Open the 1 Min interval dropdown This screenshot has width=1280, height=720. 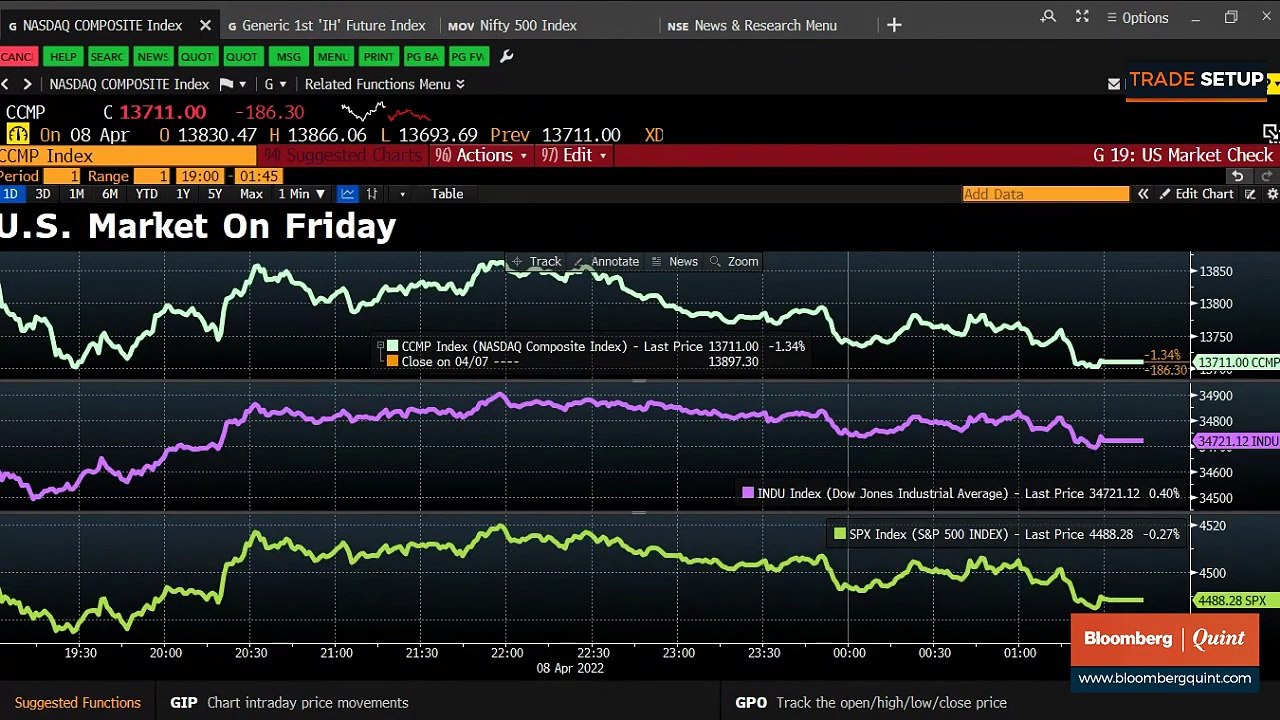point(301,194)
